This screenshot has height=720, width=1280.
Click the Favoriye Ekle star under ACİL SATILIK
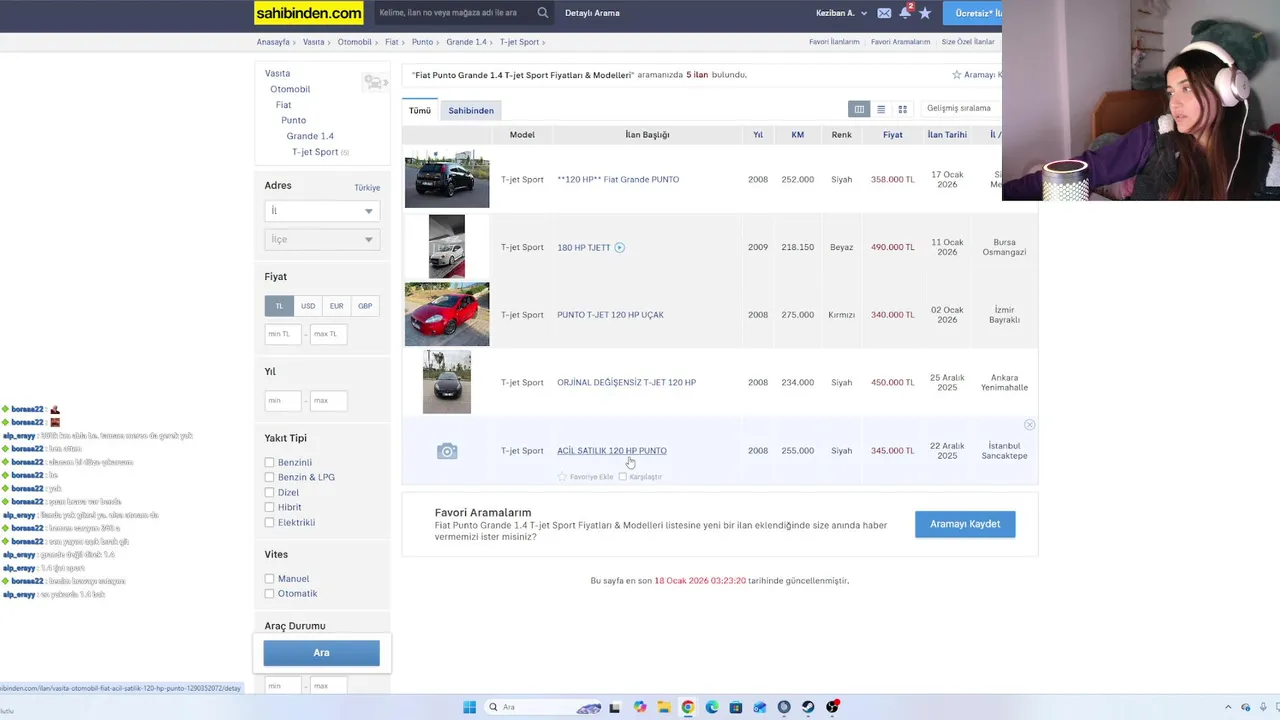(x=562, y=477)
